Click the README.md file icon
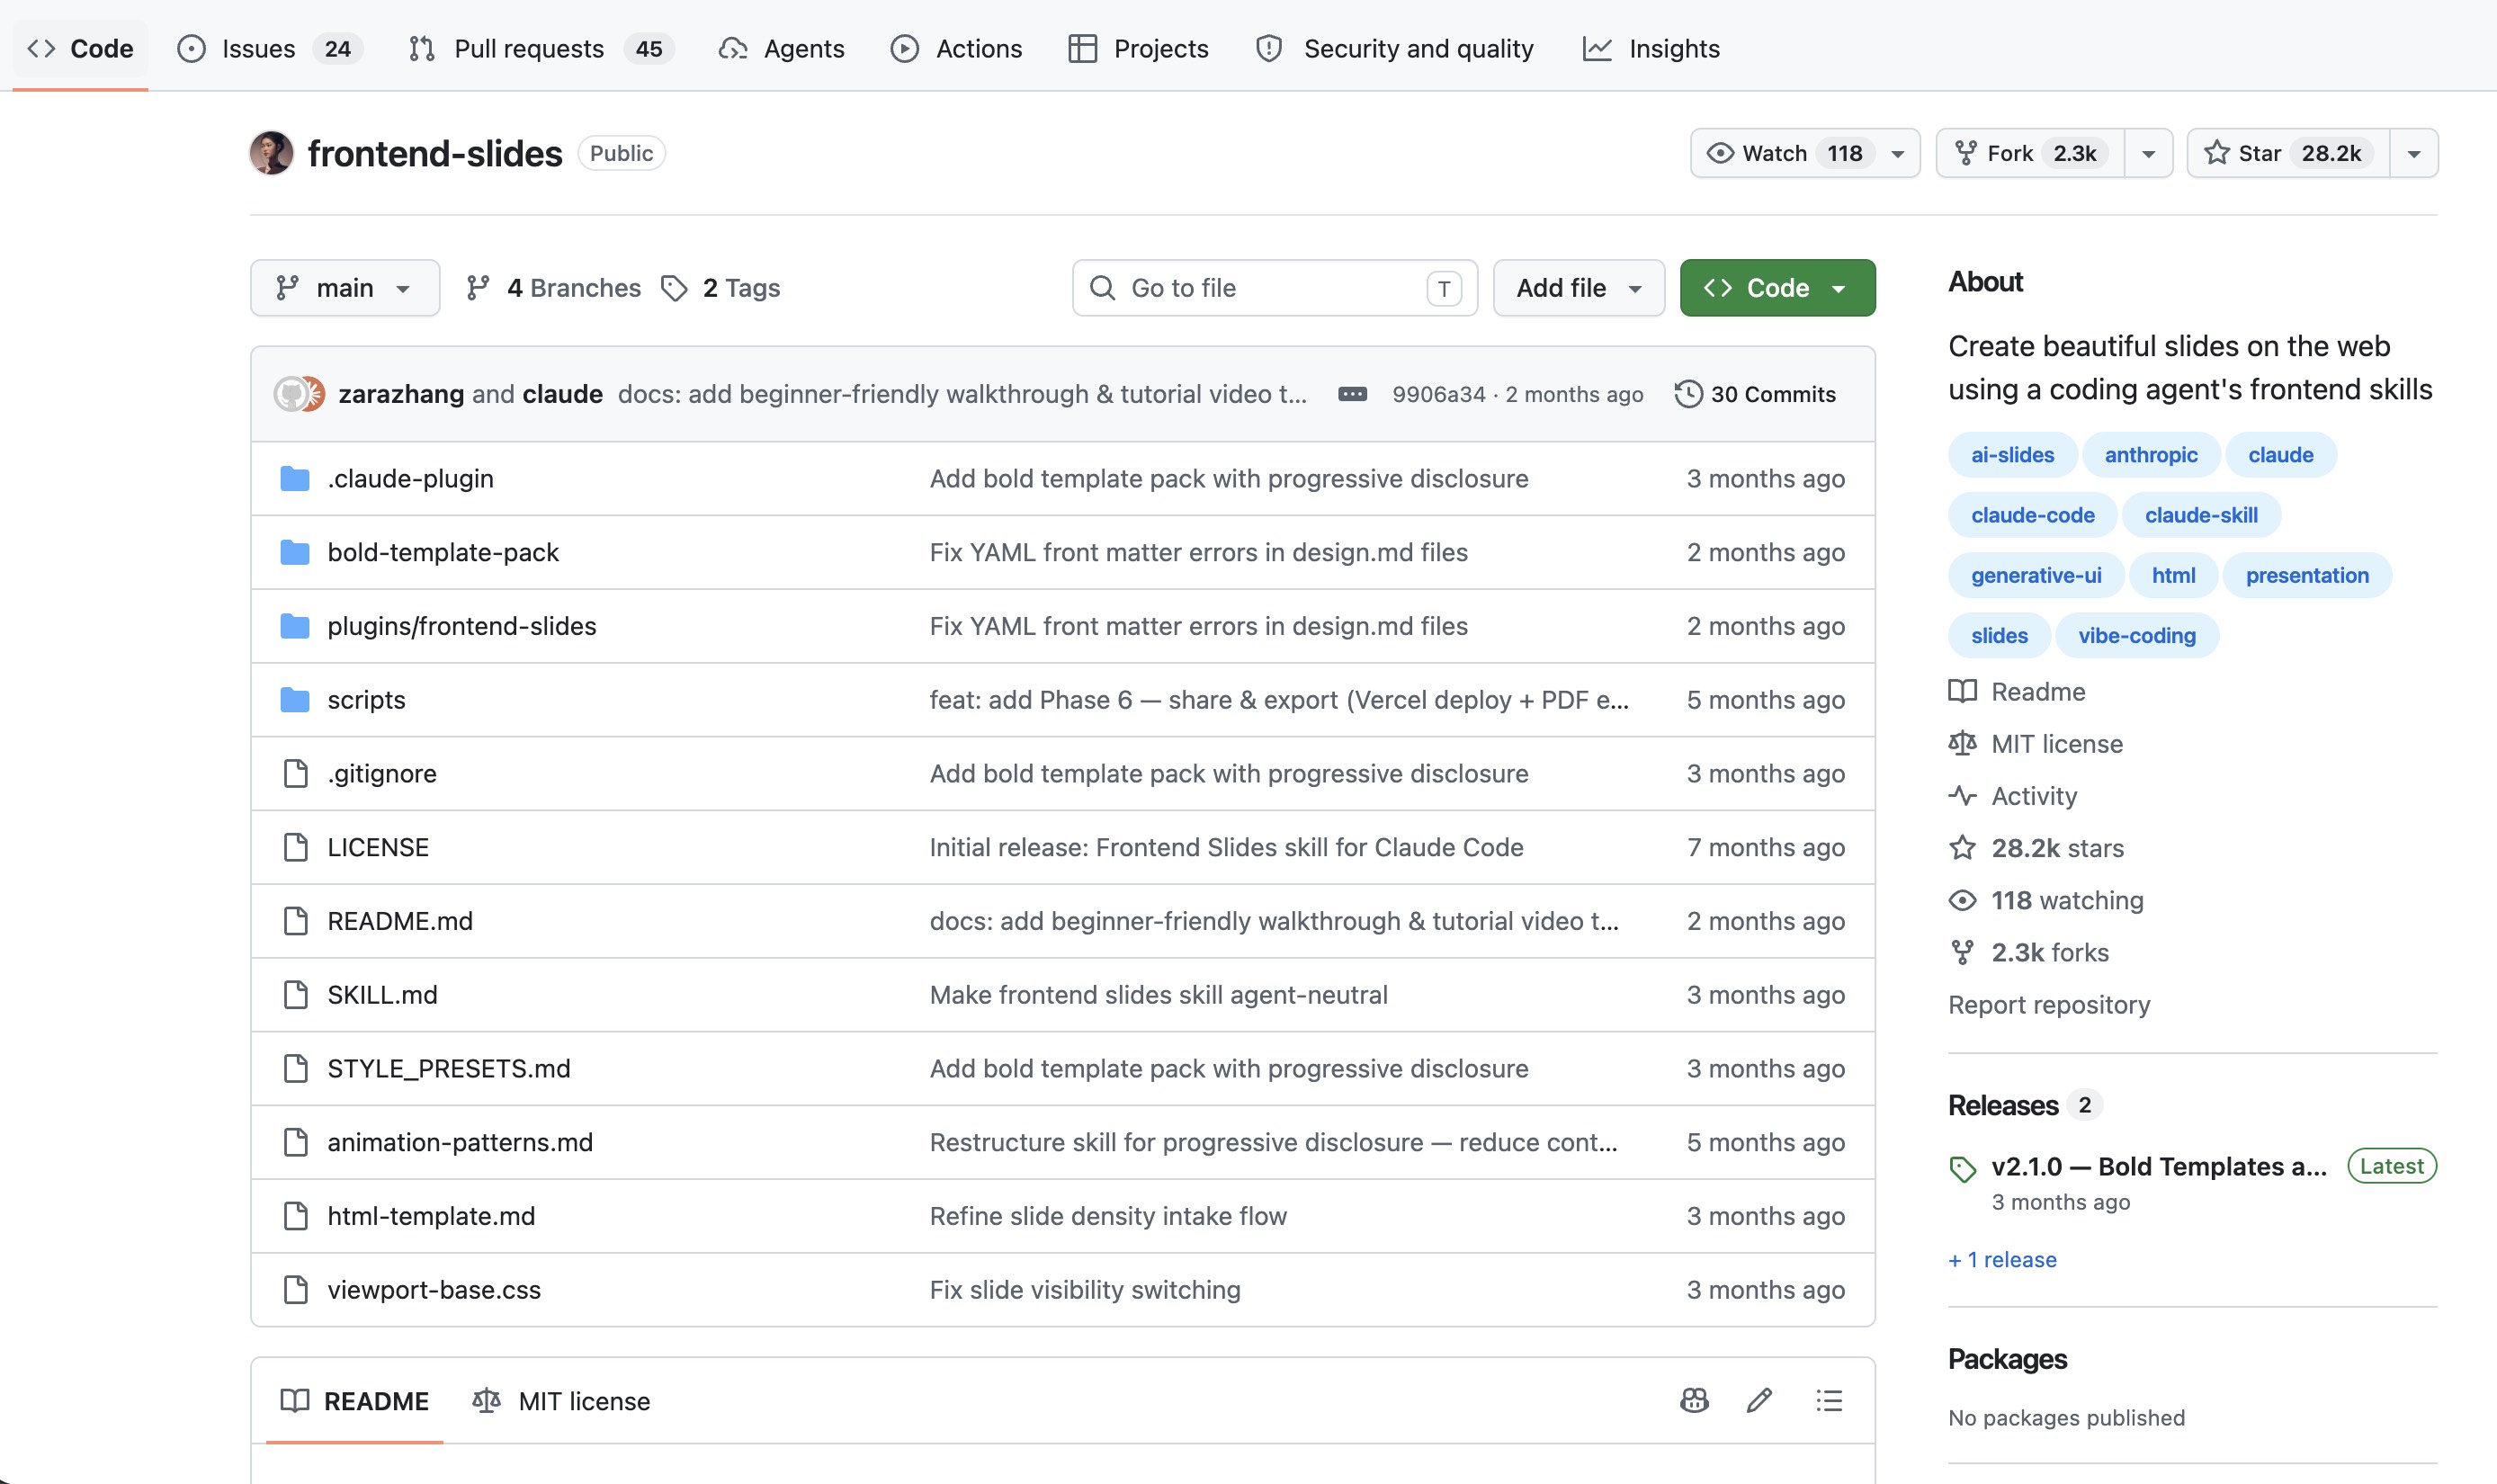Screen dimensions: 2497x1484 [x=296, y=921]
